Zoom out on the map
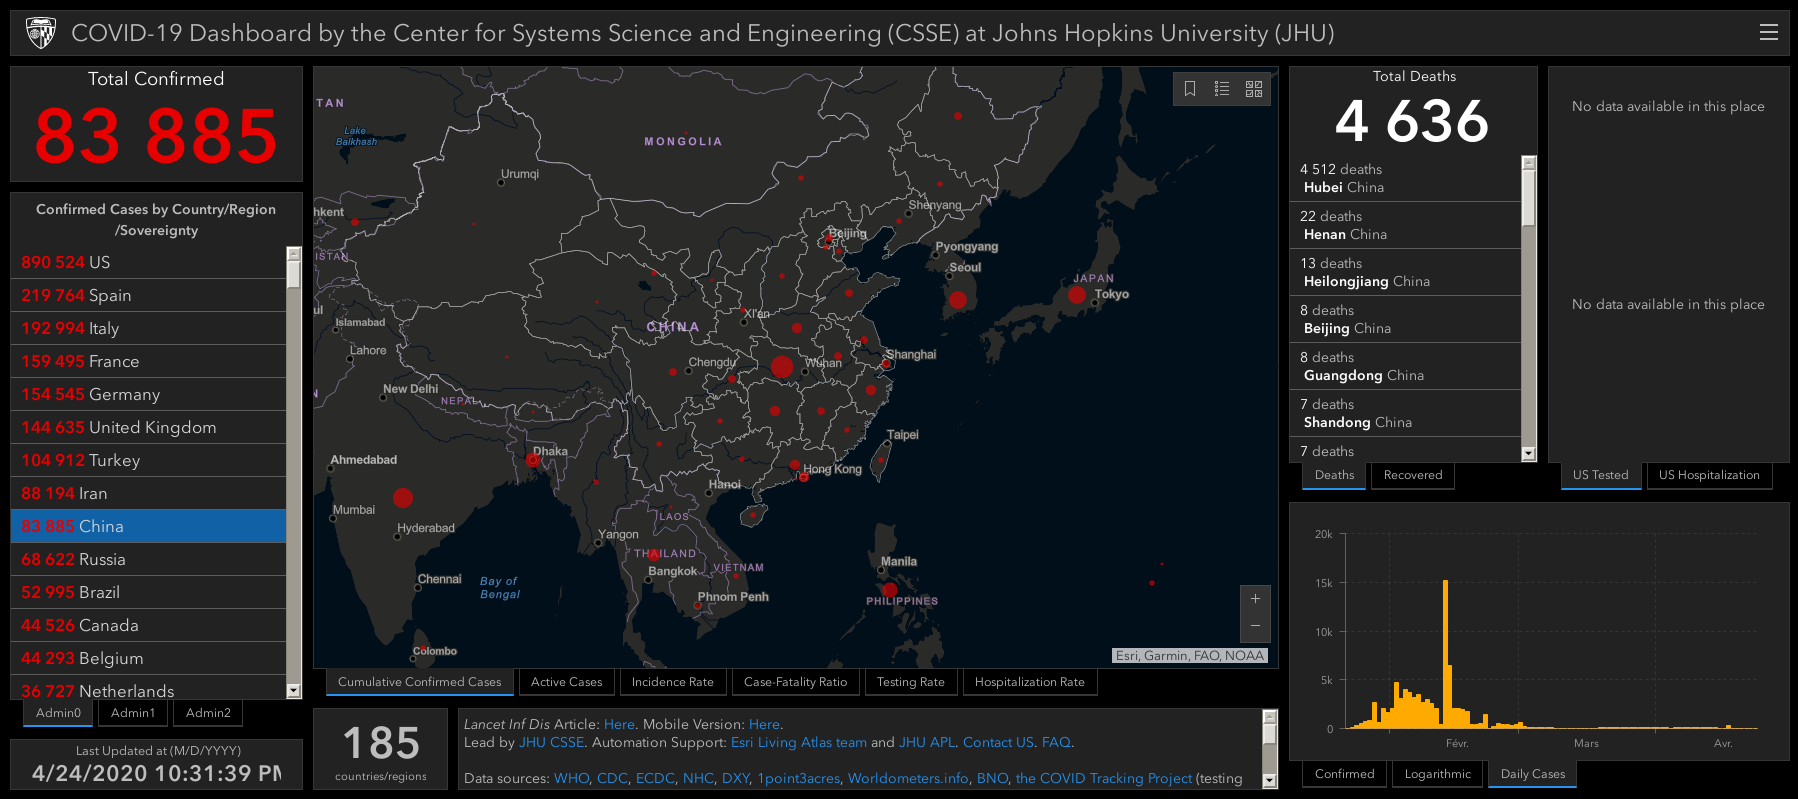 click(1255, 626)
